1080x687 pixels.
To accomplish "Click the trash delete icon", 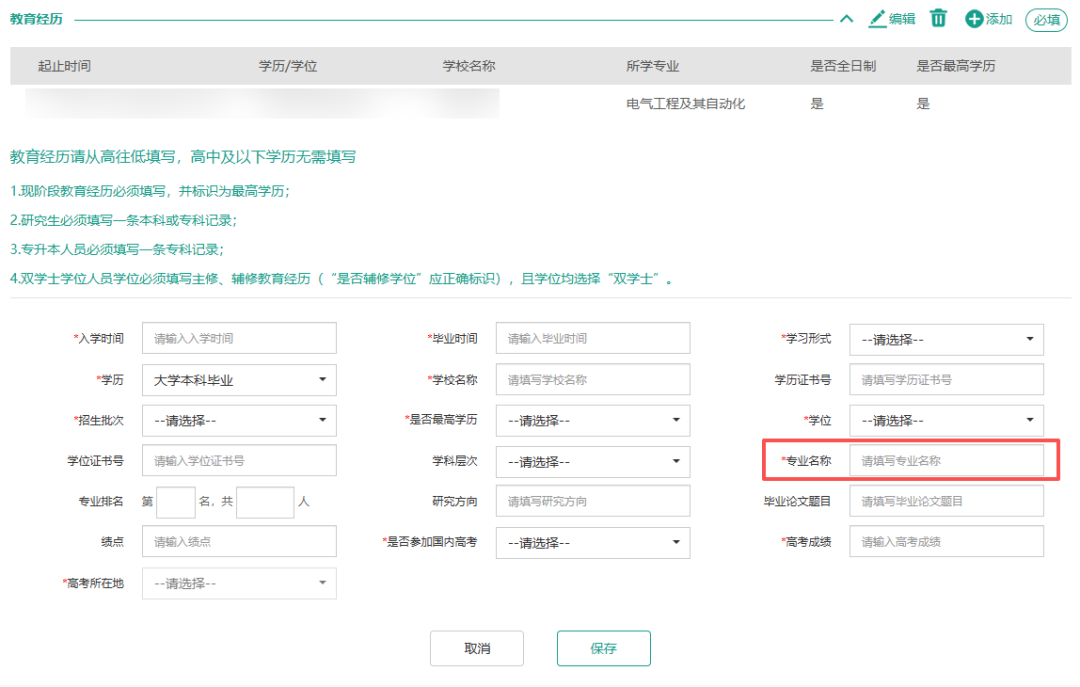I will (x=938, y=18).
